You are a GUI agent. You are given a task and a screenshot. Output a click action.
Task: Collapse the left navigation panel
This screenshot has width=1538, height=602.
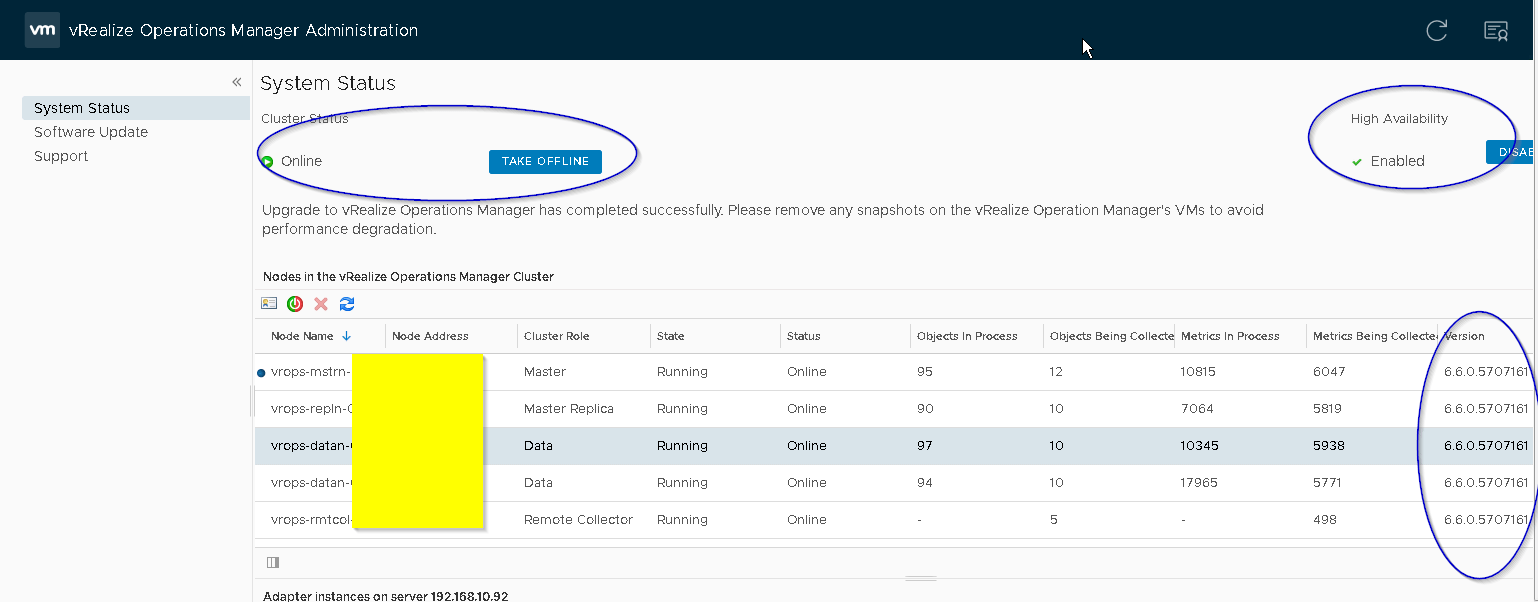click(x=237, y=82)
